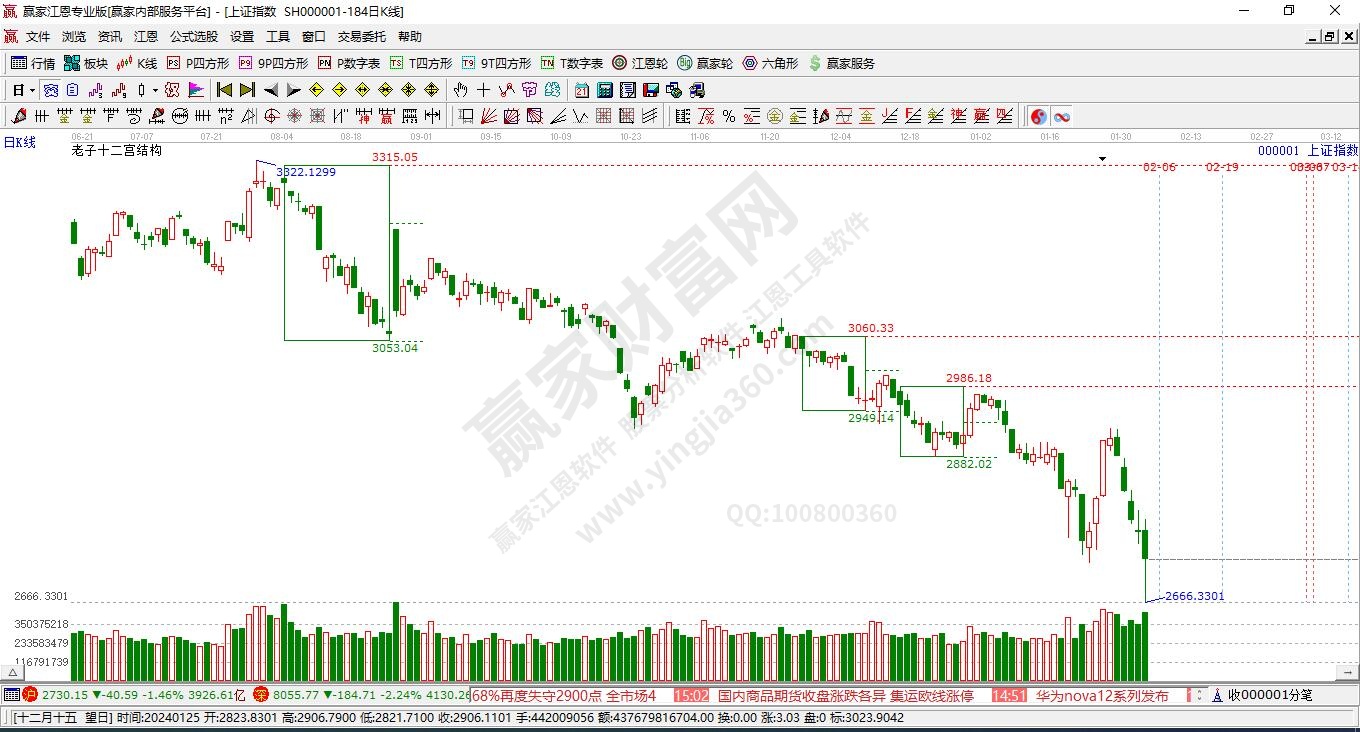Toggle the infinity loop icon
This screenshot has height=732, width=1360.
1062,116
